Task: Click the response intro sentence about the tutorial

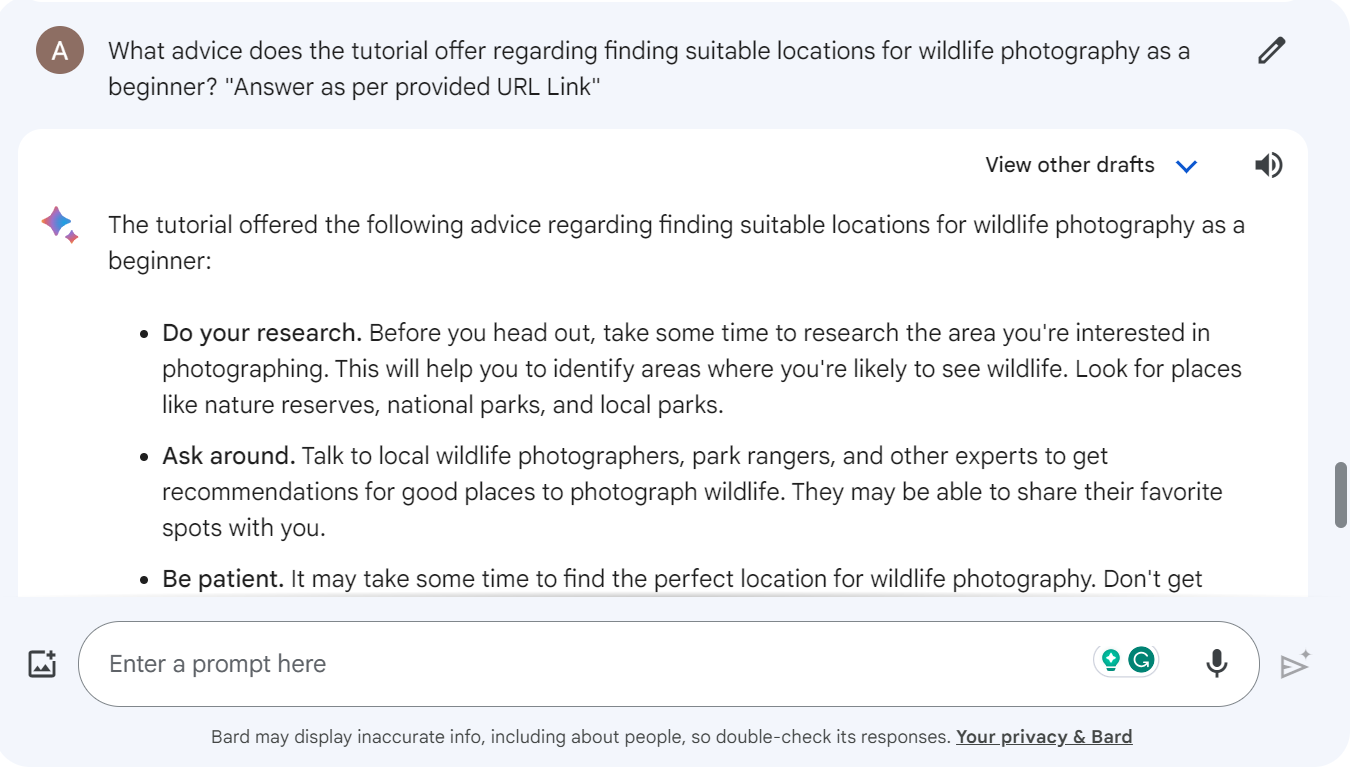Action: coord(676,243)
